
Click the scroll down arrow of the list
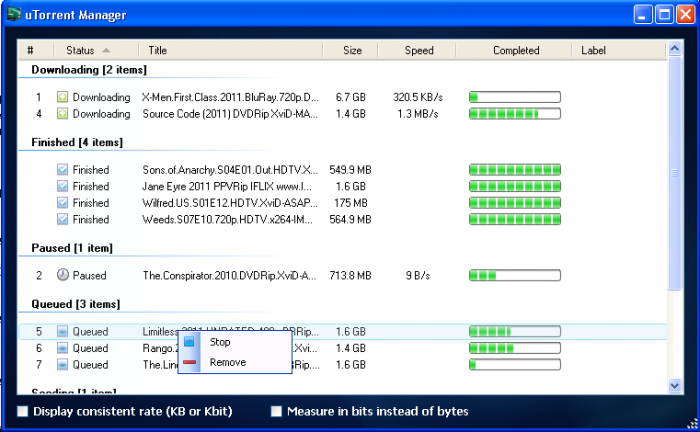(675, 385)
